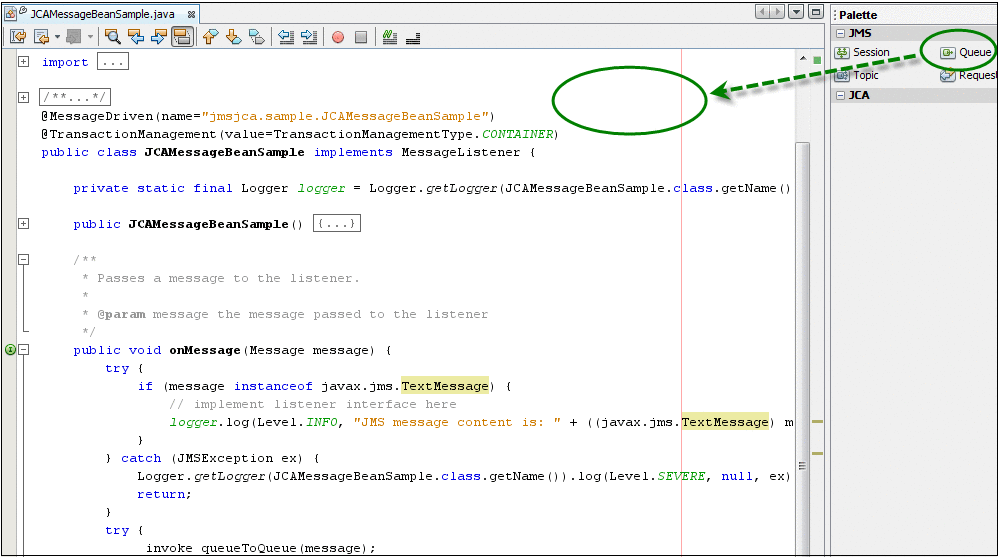Image resolution: width=1000 pixels, height=558 pixels.
Task: Expand the collapsed import block
Action: [x=24, y=61]
